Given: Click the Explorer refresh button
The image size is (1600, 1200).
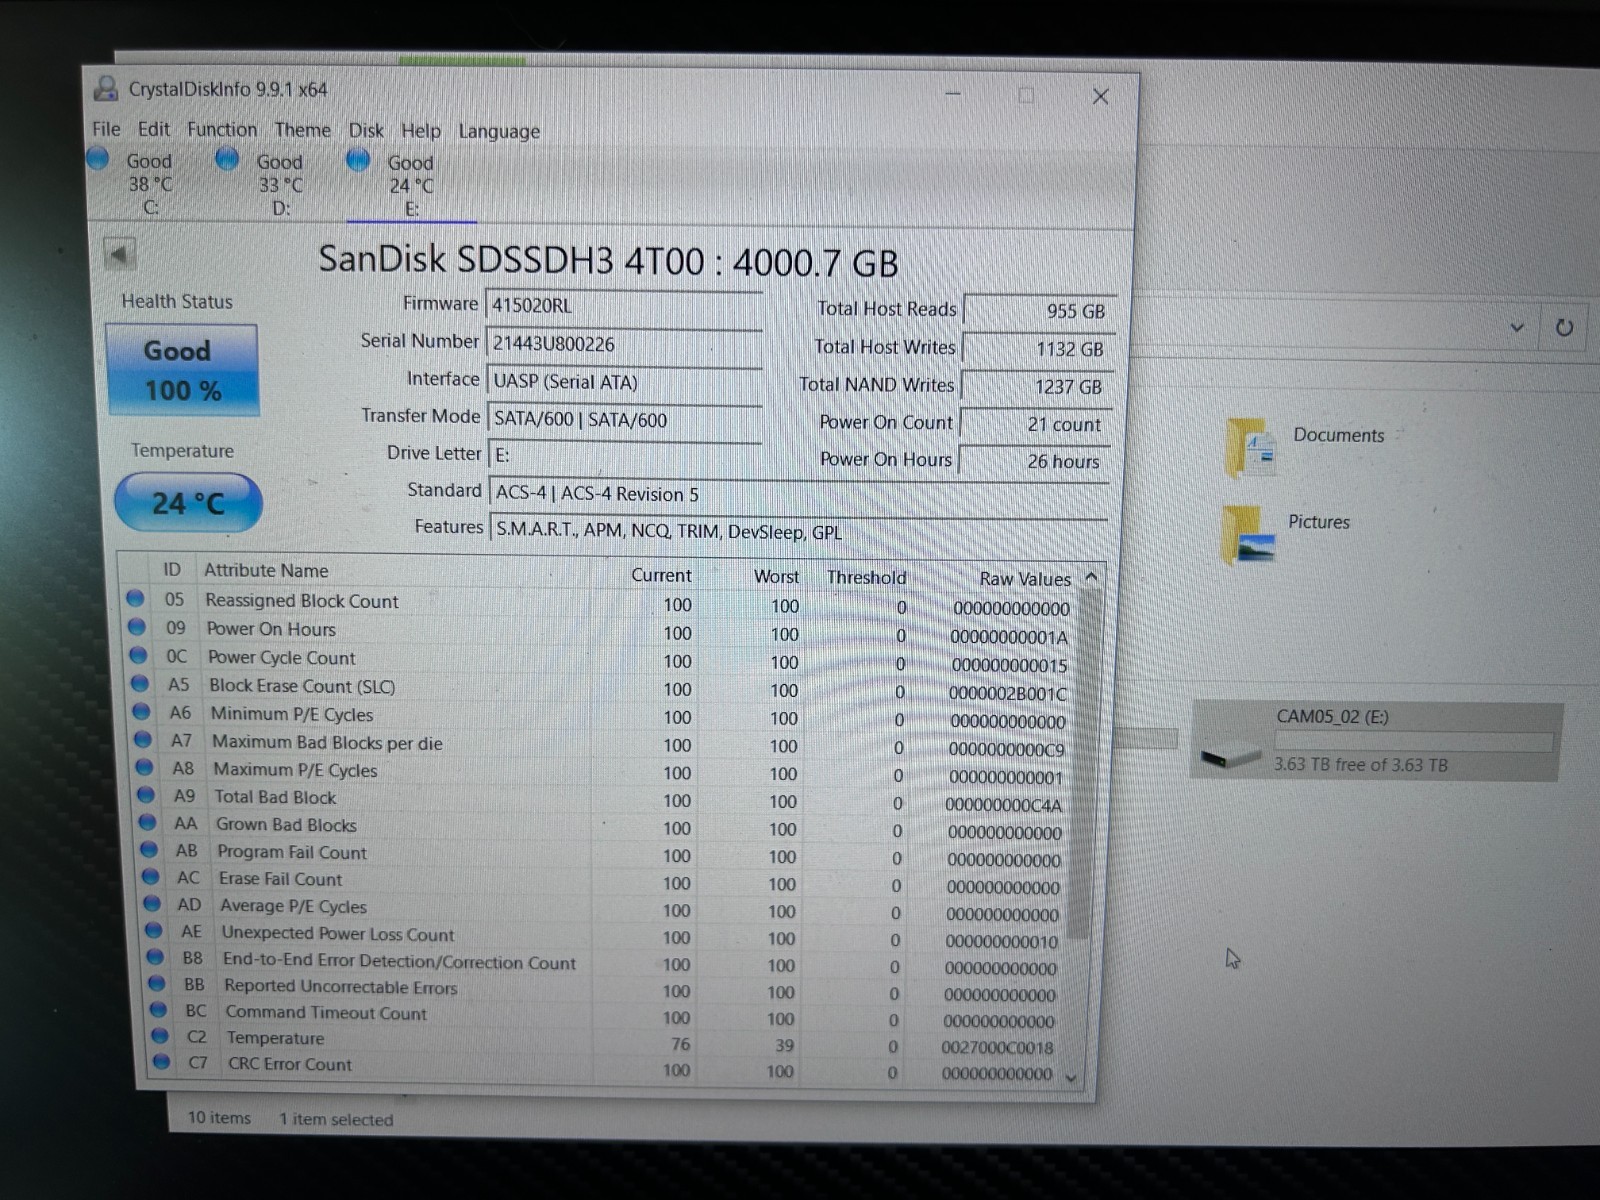Looking at the screenshot, I should point(1564,327).
